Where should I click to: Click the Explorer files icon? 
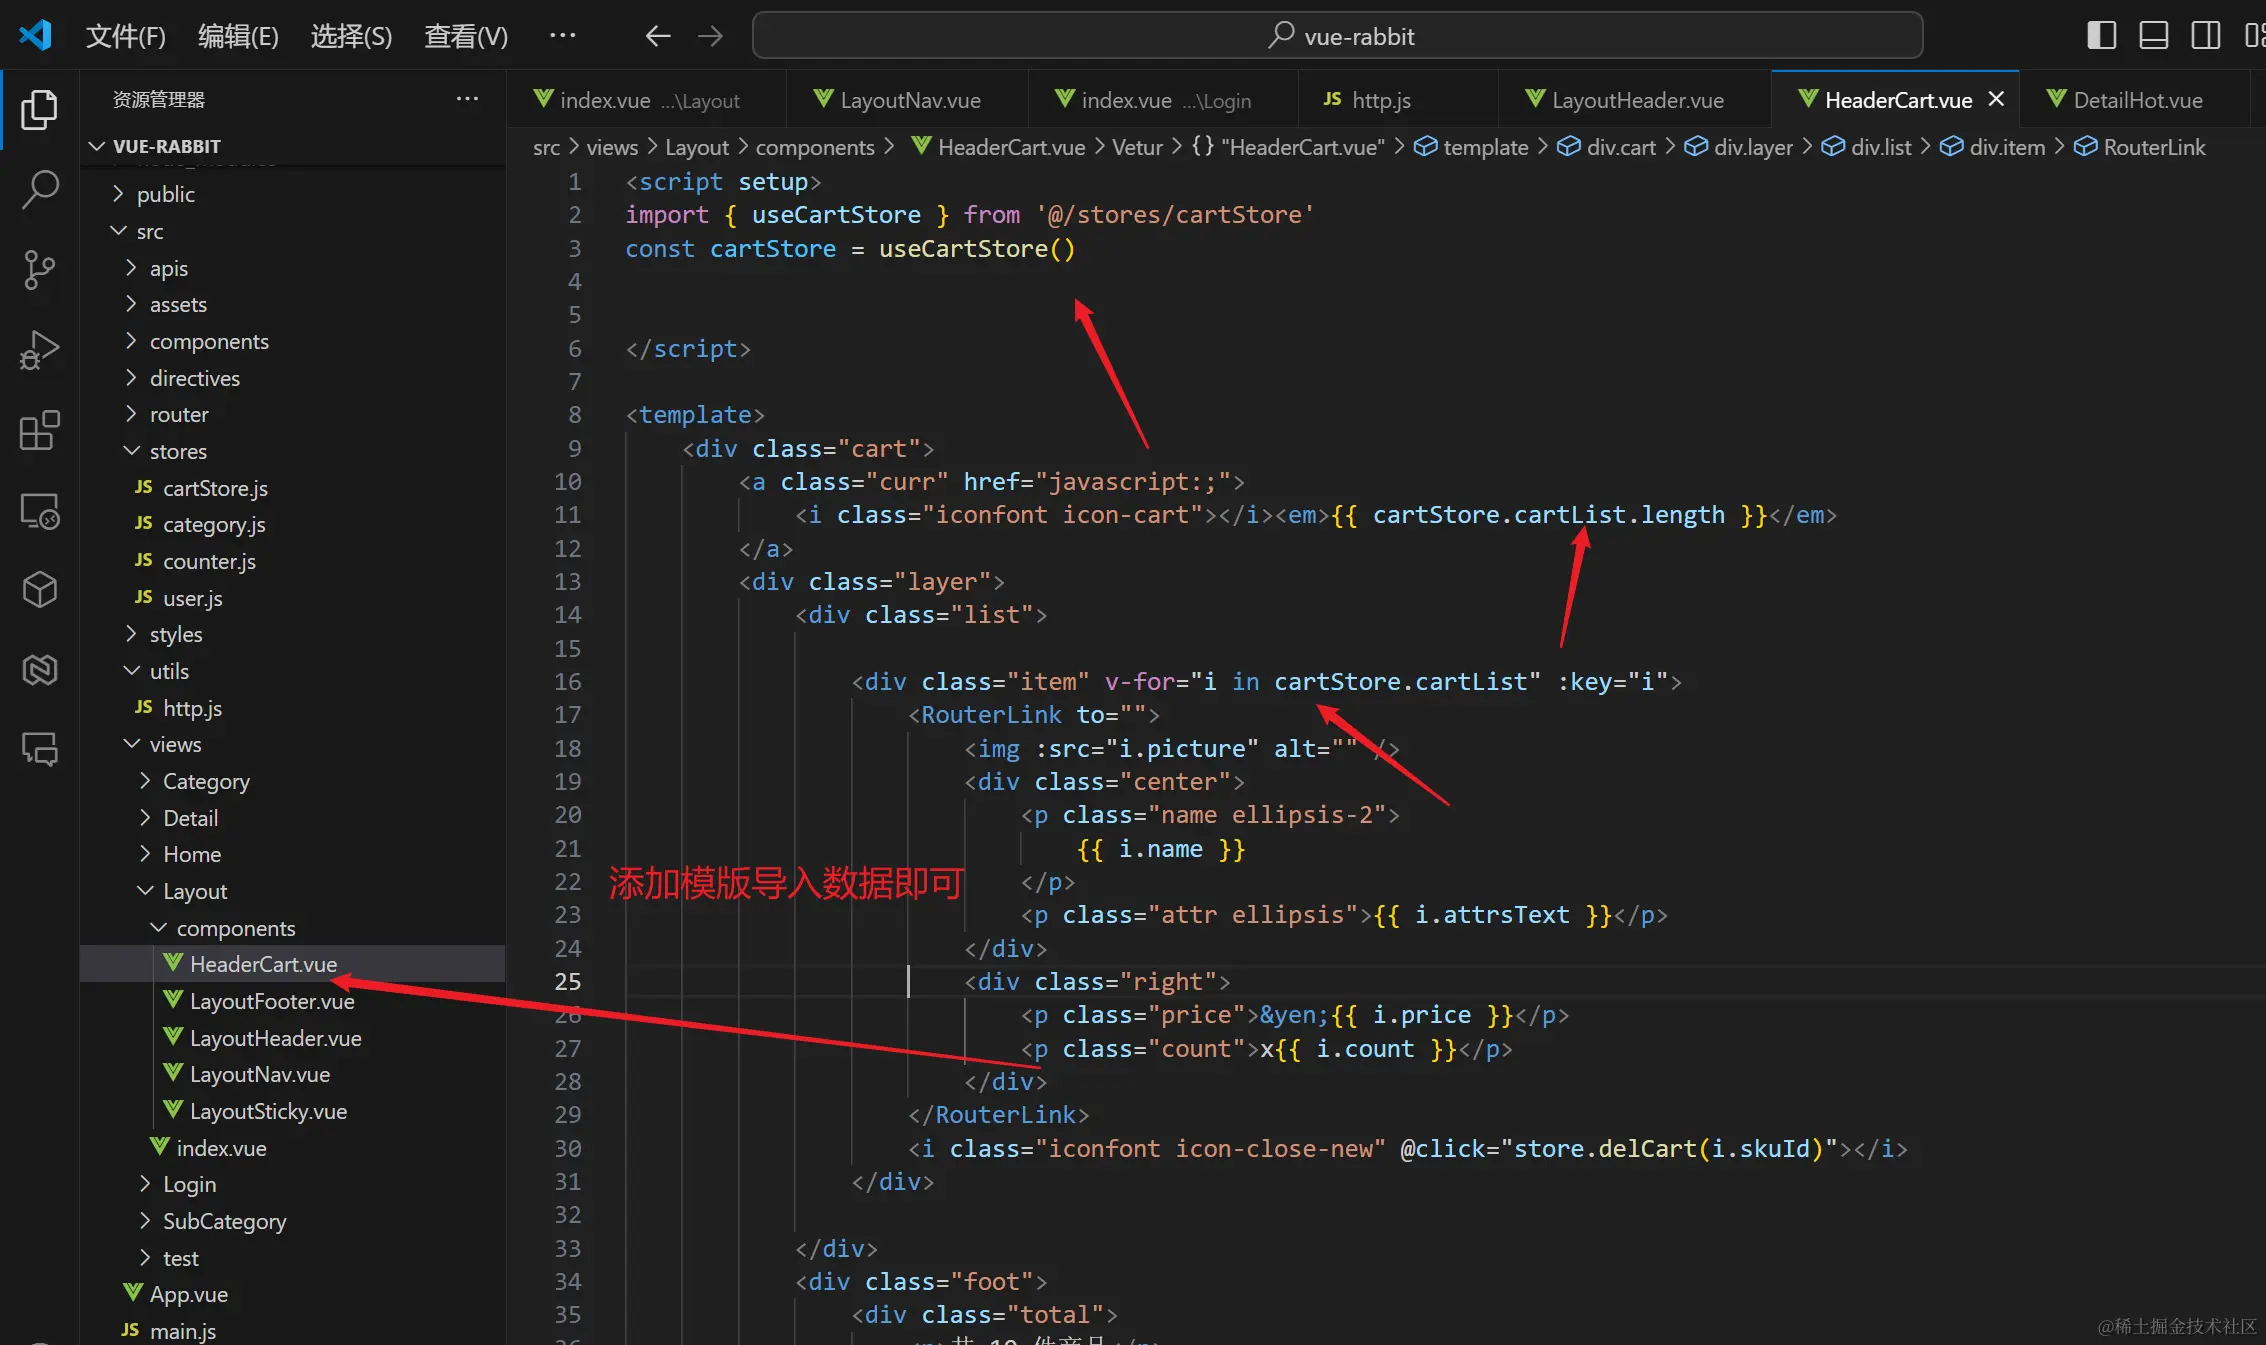pyautogui.click(x=40, y=109)
